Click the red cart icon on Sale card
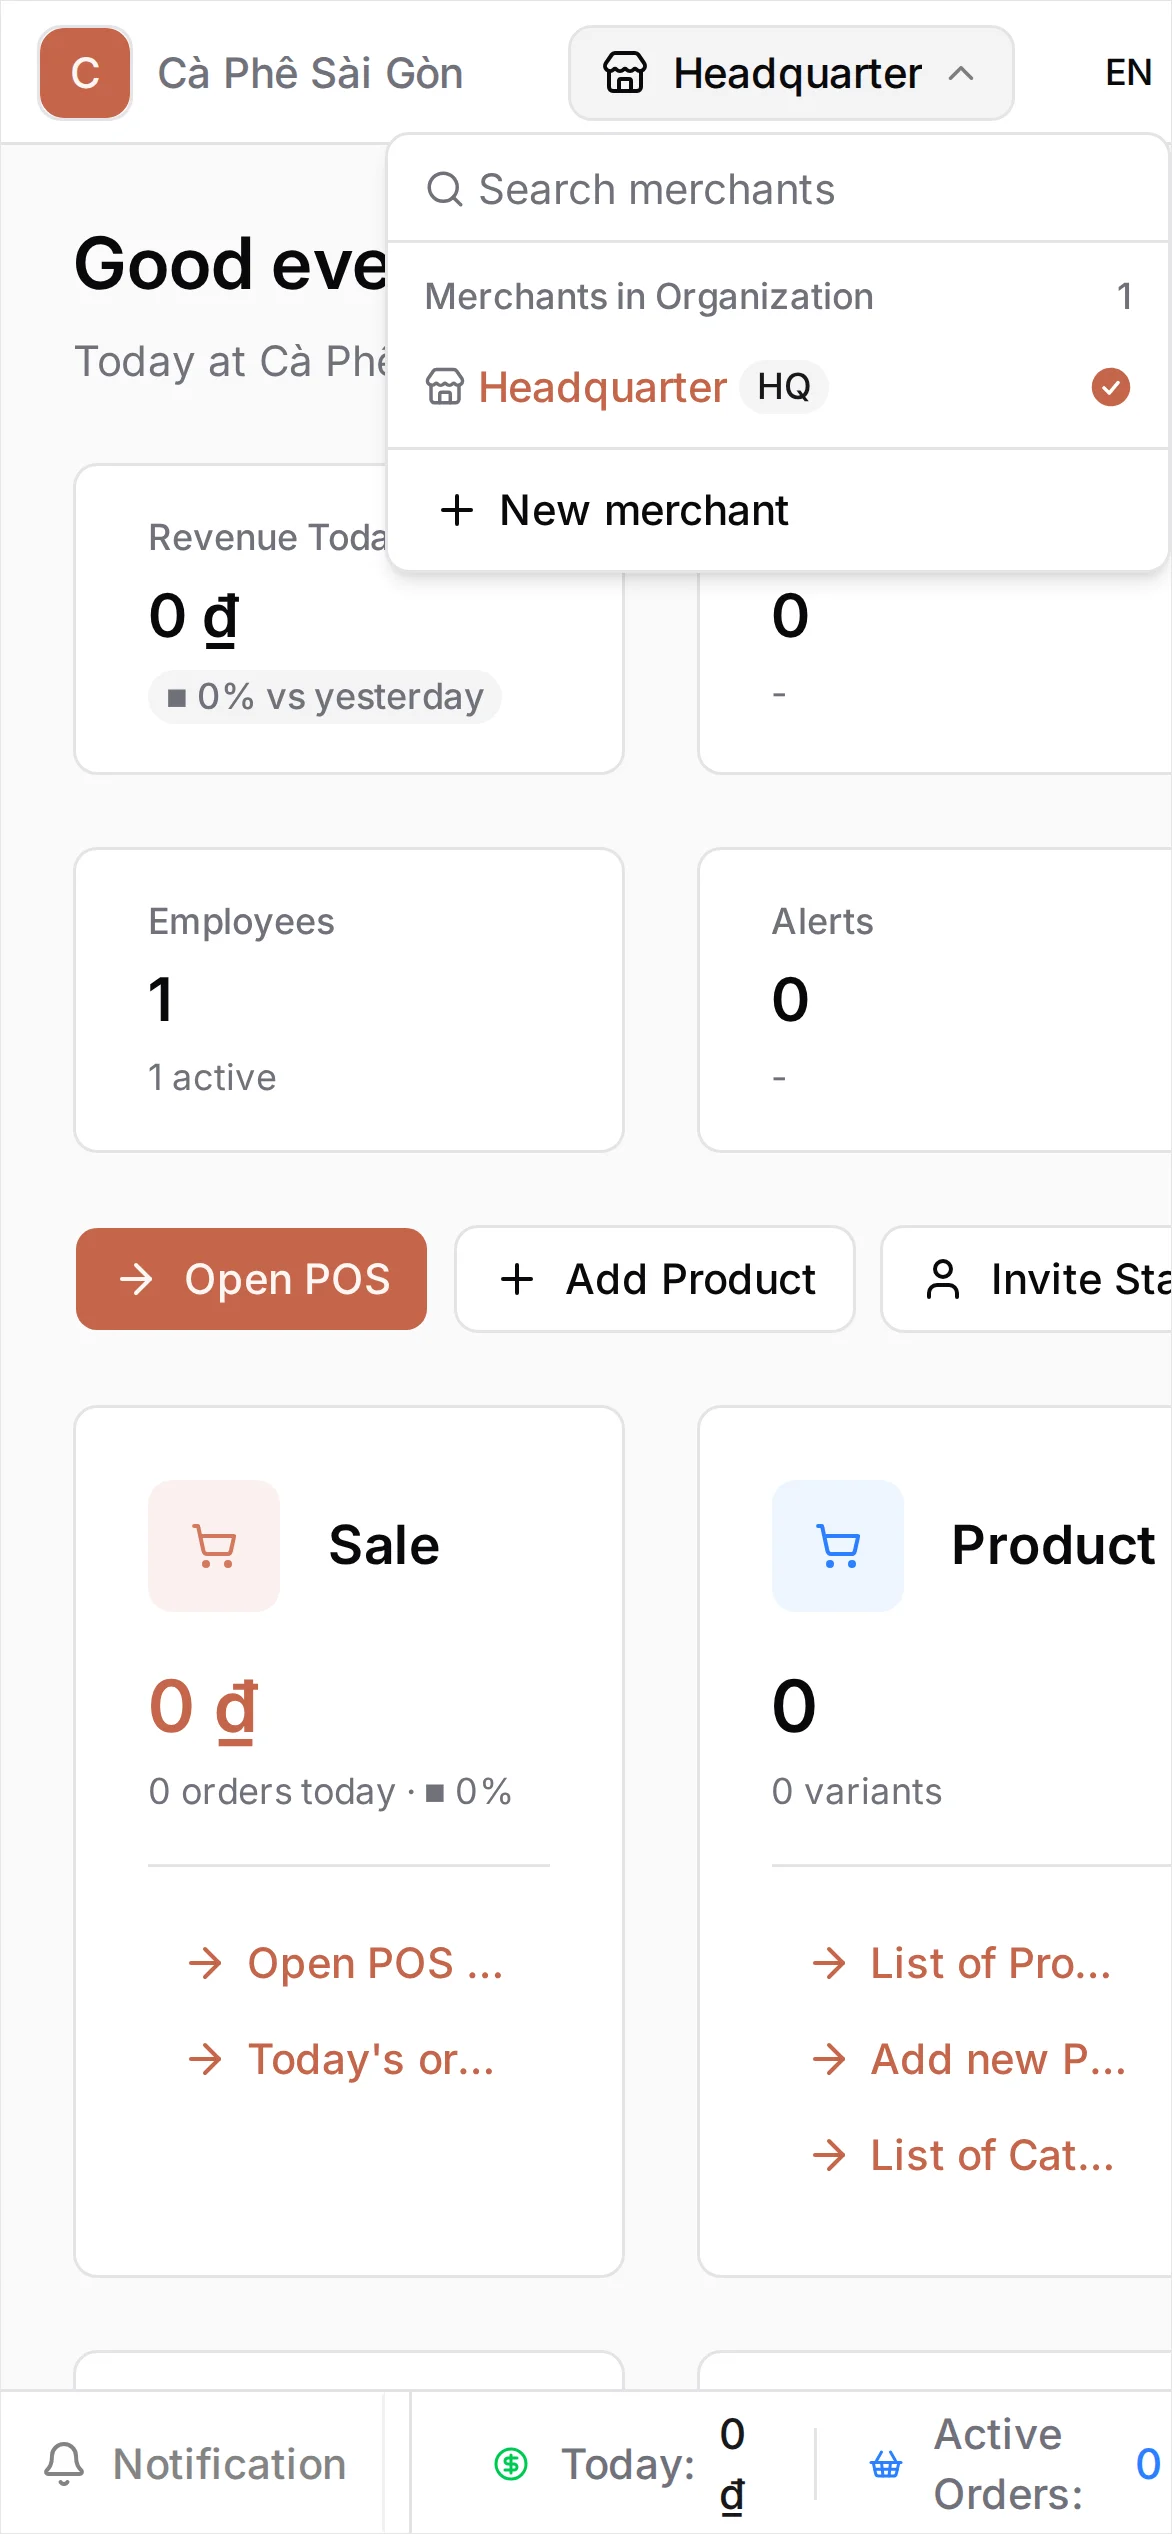1172x2534 pixels. [x=214, y=1546]
